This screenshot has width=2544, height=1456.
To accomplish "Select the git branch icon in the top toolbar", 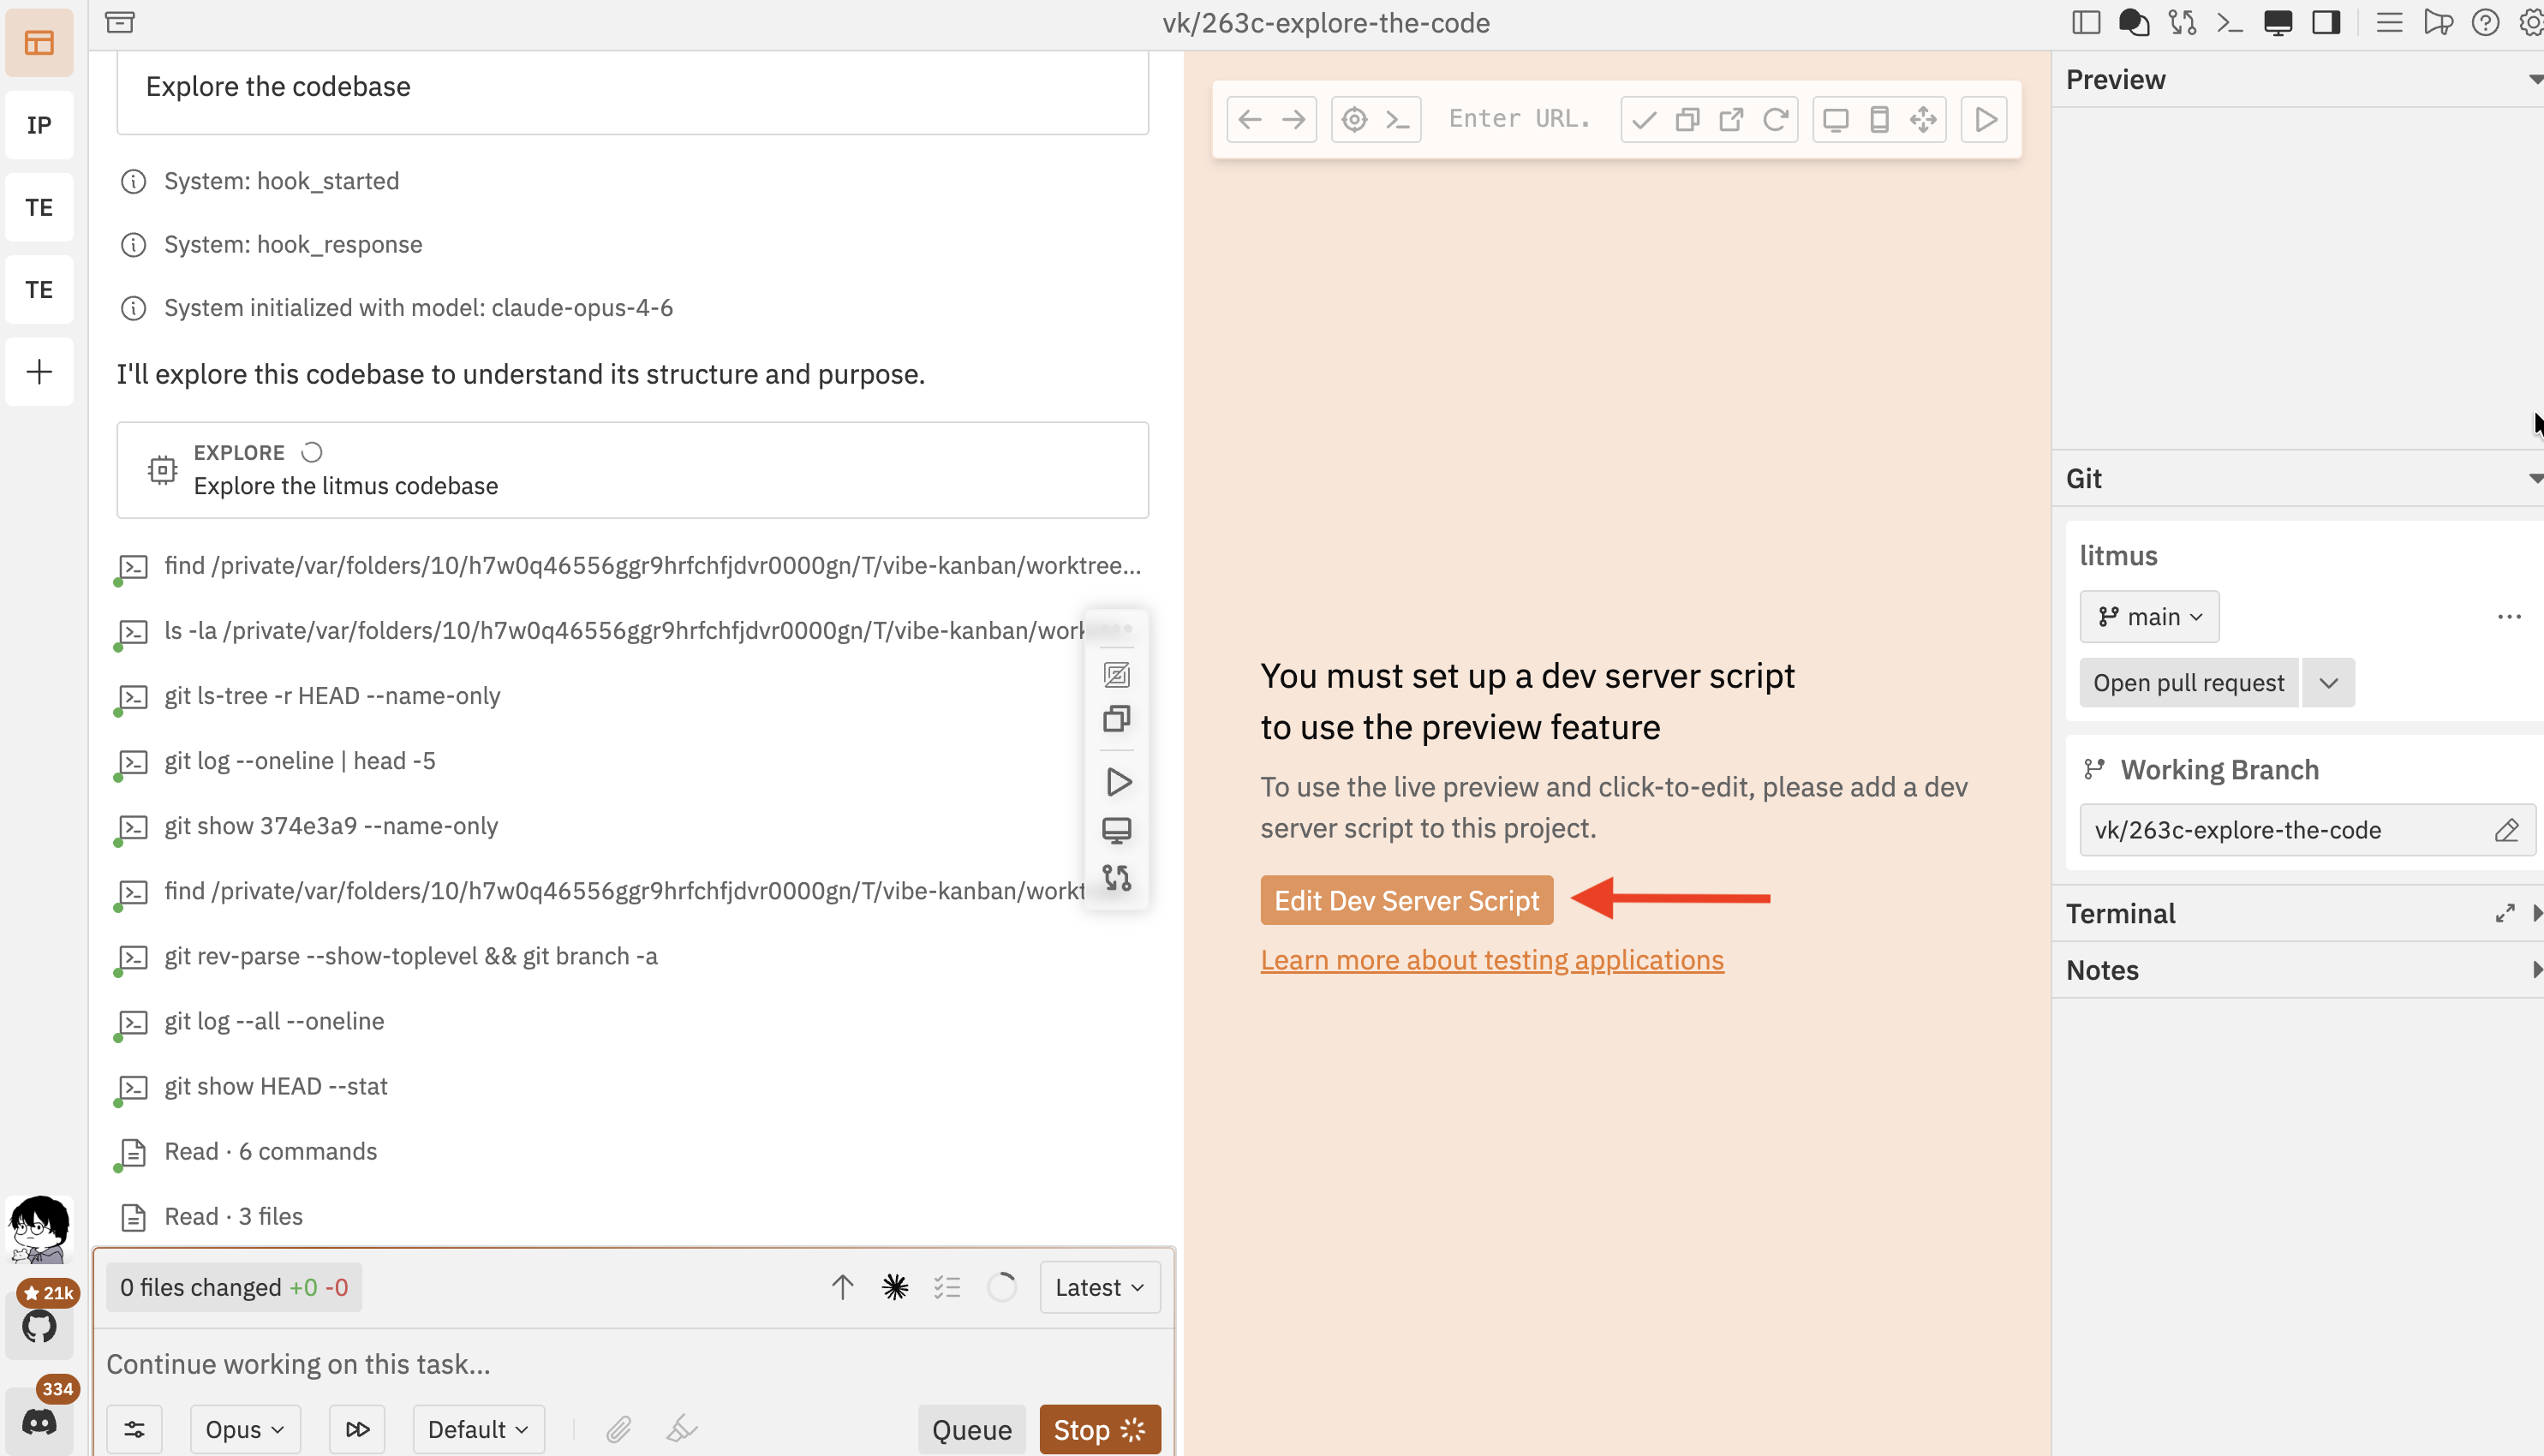I will pyautogui.click(x=2183, y=22).
